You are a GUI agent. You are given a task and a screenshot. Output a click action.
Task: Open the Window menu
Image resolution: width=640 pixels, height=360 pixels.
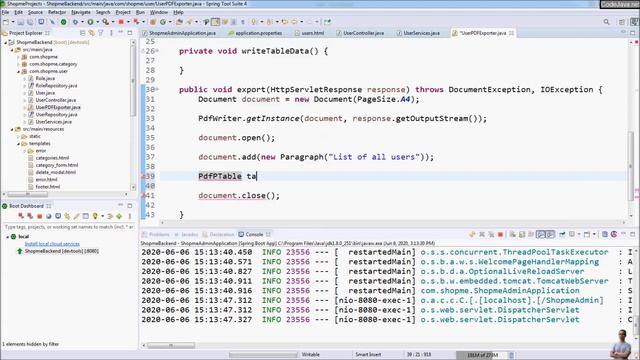(159, 12)
